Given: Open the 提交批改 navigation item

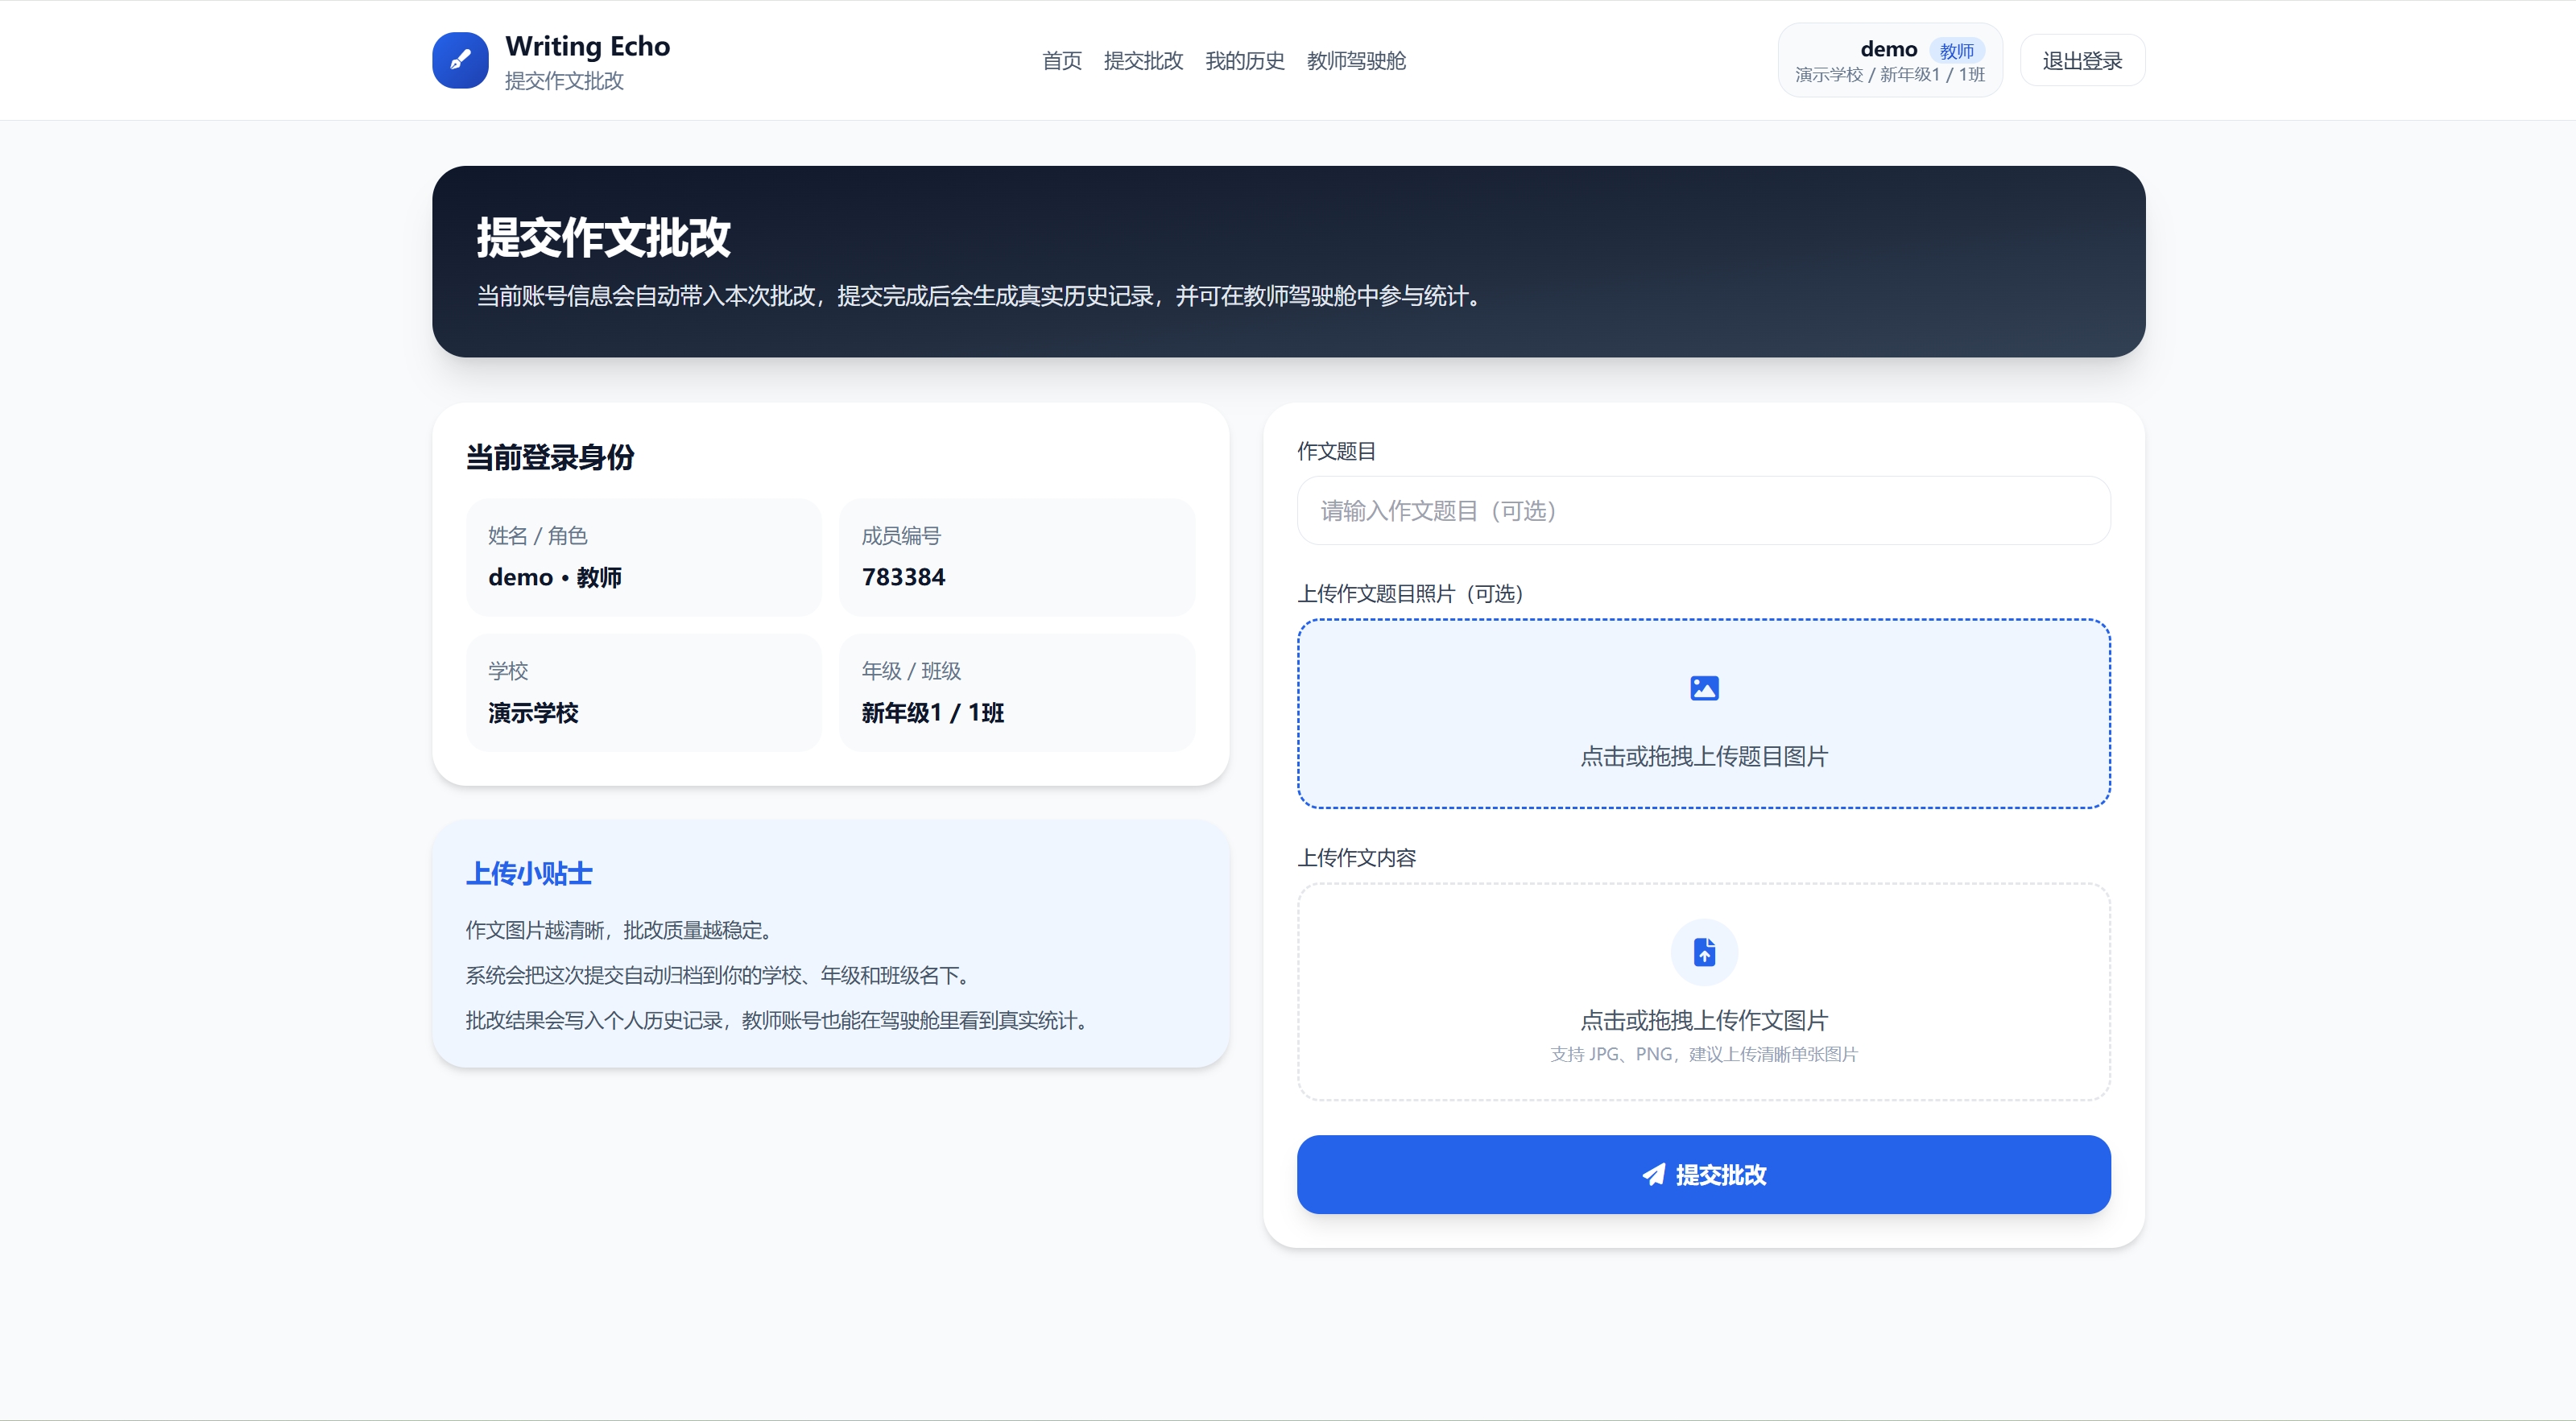Looking at the screenshot, I should pos(1143,61).
